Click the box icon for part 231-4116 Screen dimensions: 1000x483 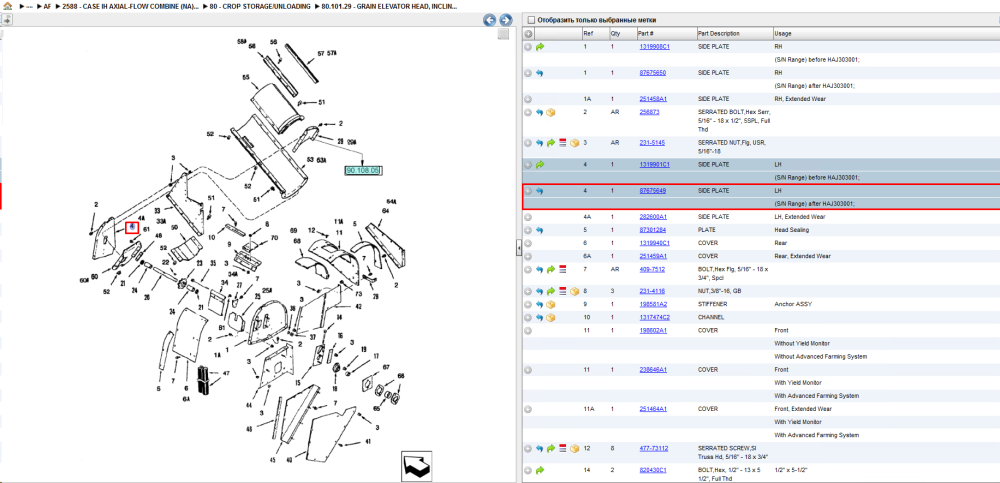574,291
